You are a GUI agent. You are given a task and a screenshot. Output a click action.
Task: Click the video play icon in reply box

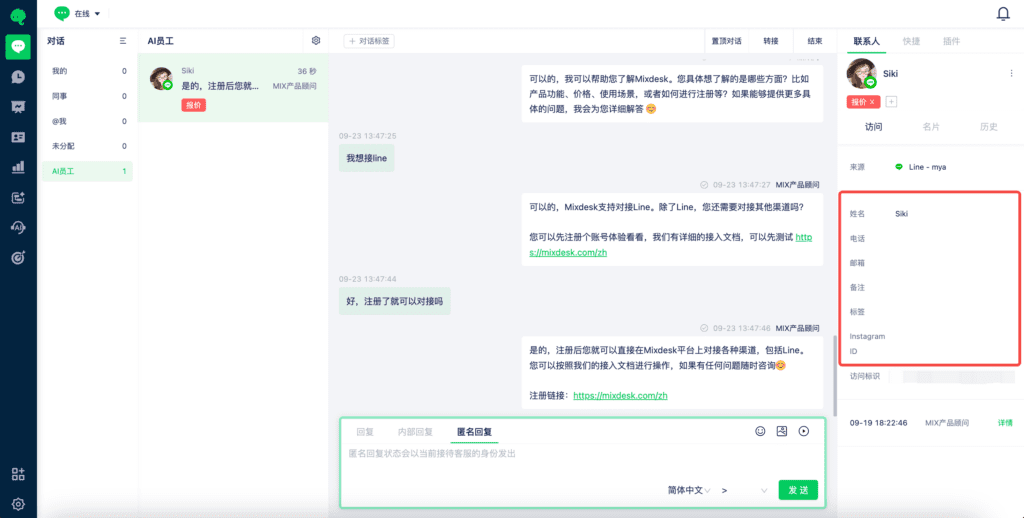(804, 431)
